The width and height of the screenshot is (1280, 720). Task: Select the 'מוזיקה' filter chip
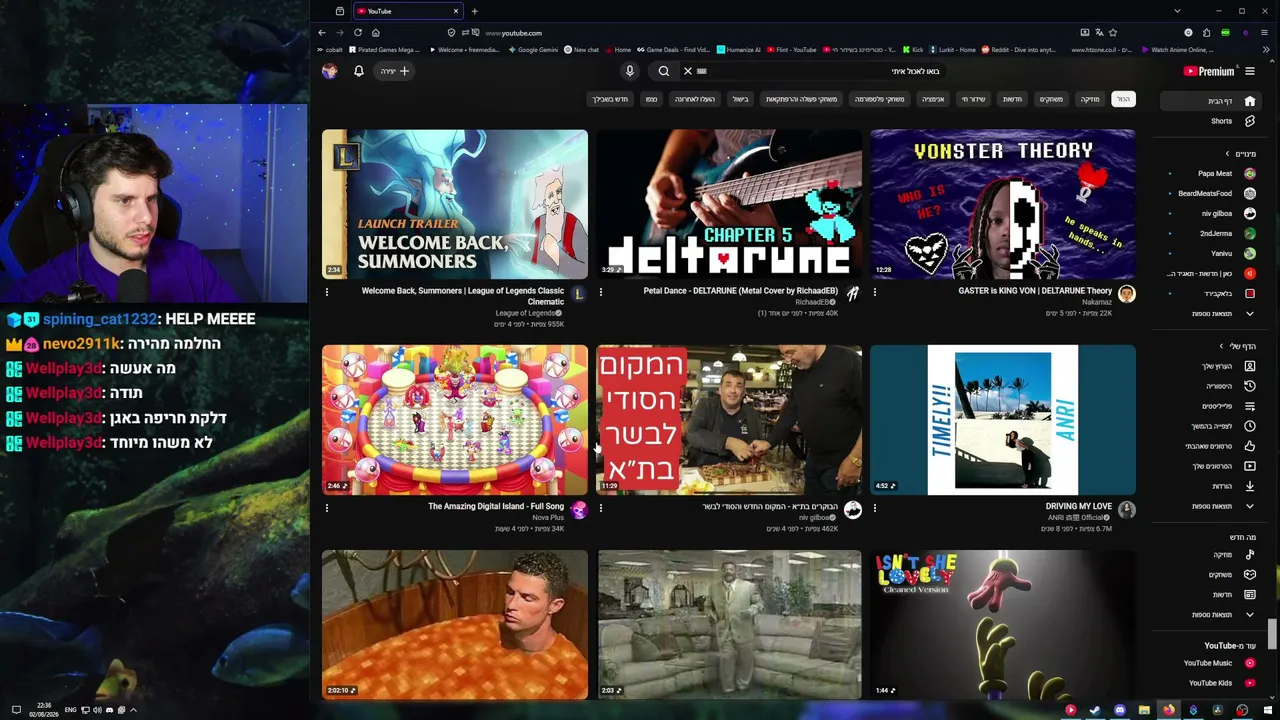[1090, 99]
